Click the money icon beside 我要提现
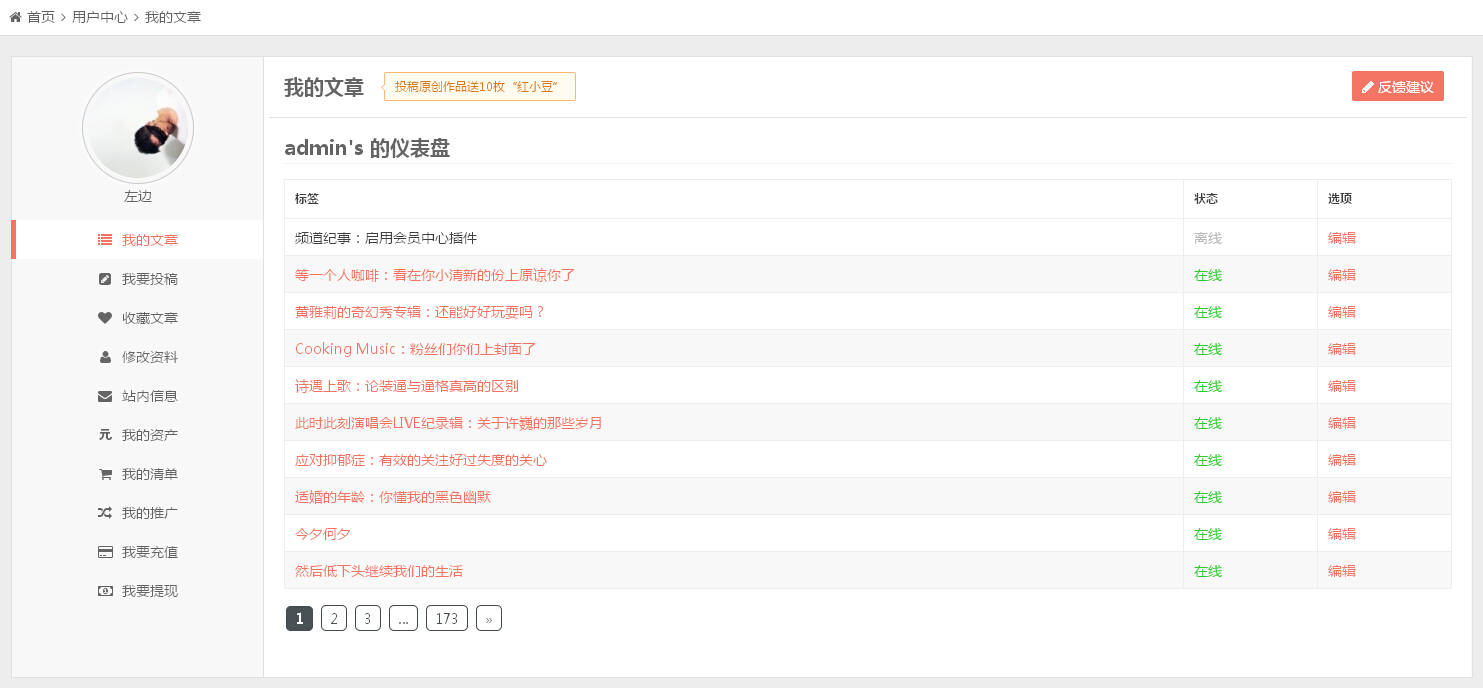The height and width of the screenshot is (688, 1483). pyautogui.click(x=105, y=591)
